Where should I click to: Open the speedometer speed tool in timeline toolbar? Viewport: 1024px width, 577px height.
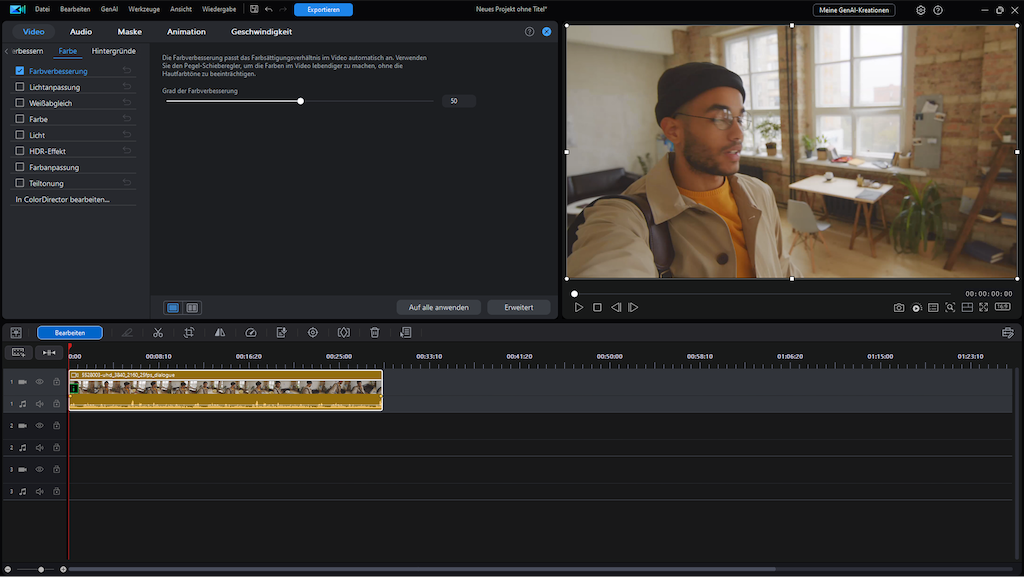pos(251,333)
